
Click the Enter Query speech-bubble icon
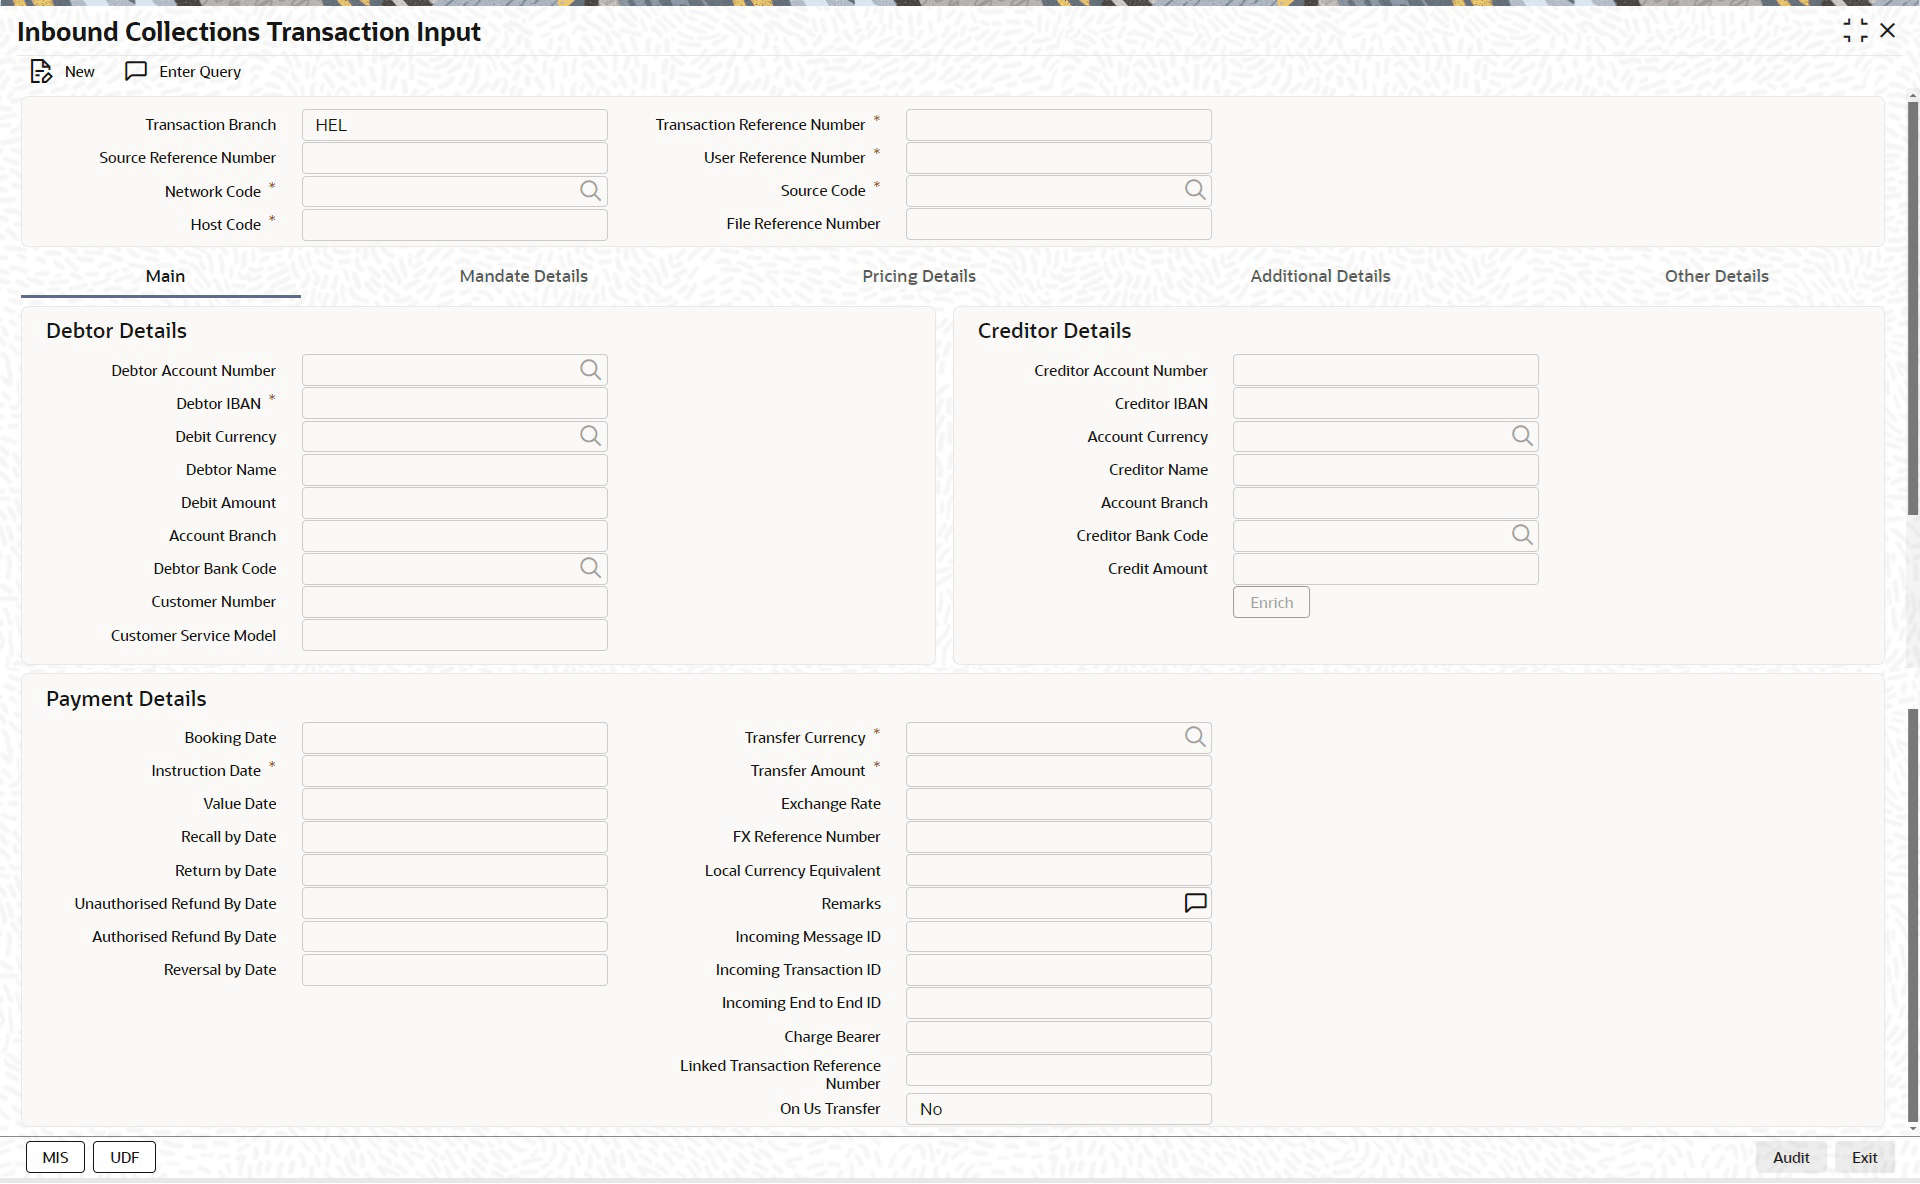pyautogui.click(x=136, y=72)
